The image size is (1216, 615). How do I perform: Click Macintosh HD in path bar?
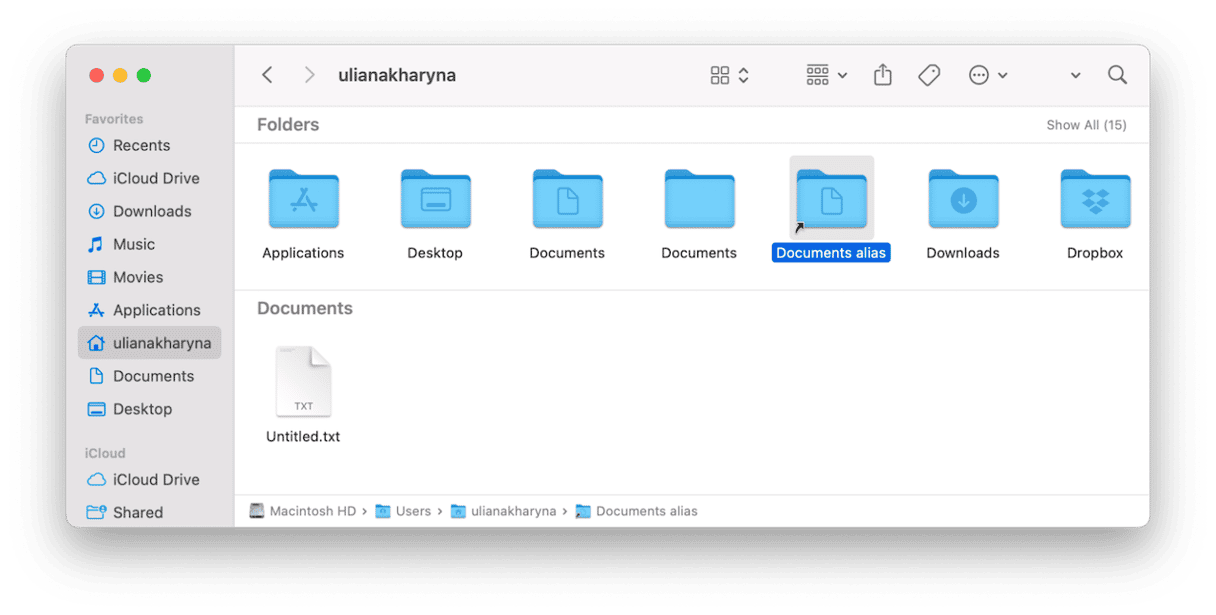click(303, 511)
